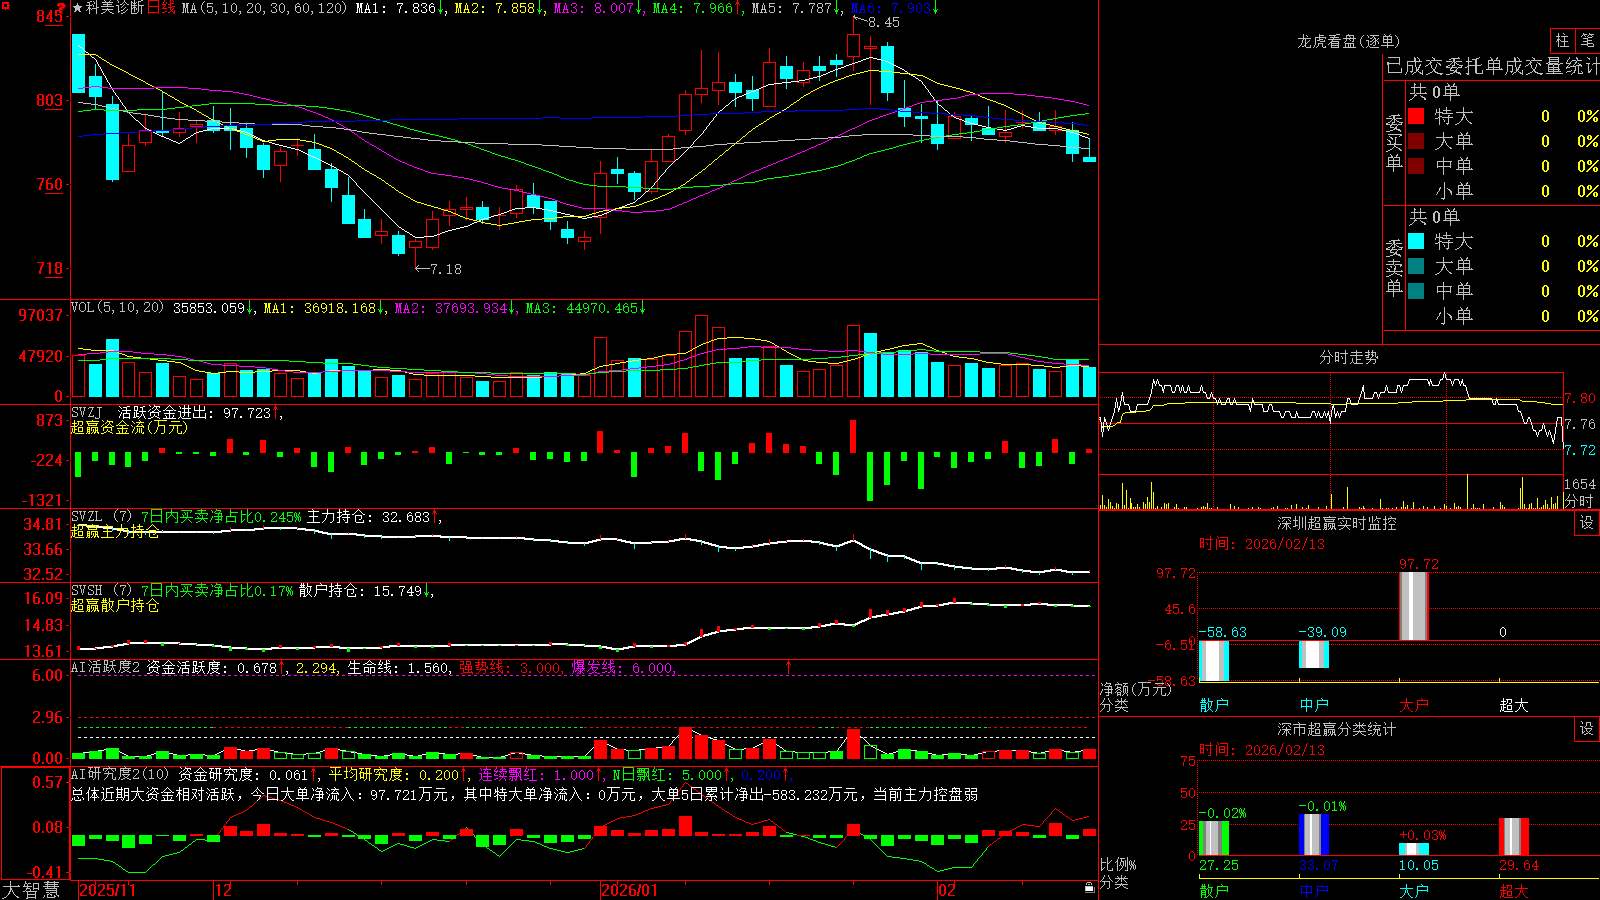Image resolution: width=1600 pixels, height=900 pixels.
Task: Click the green 27.25 散户 bar in 深市超赢分类统计
Action: coord(1214,838)
